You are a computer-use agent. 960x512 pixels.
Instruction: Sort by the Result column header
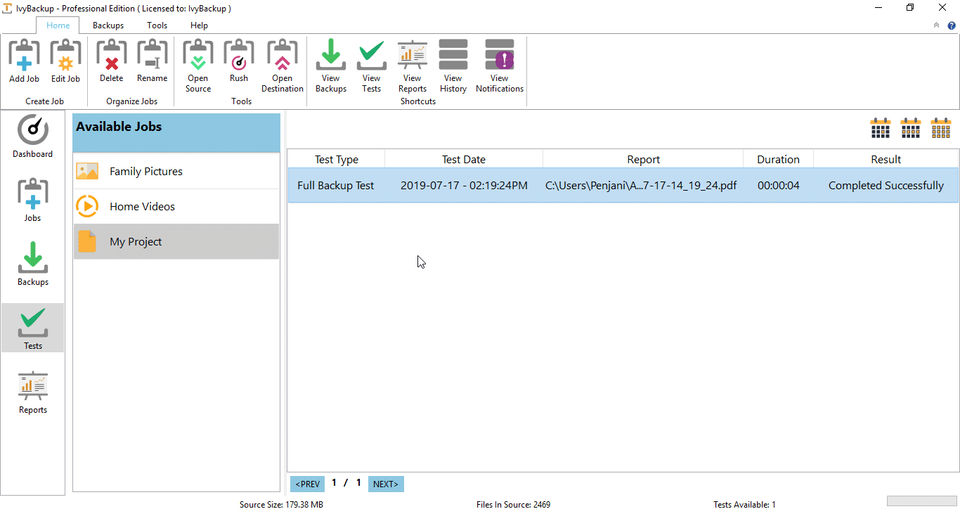pyautogui.click(x=886, y=159)
